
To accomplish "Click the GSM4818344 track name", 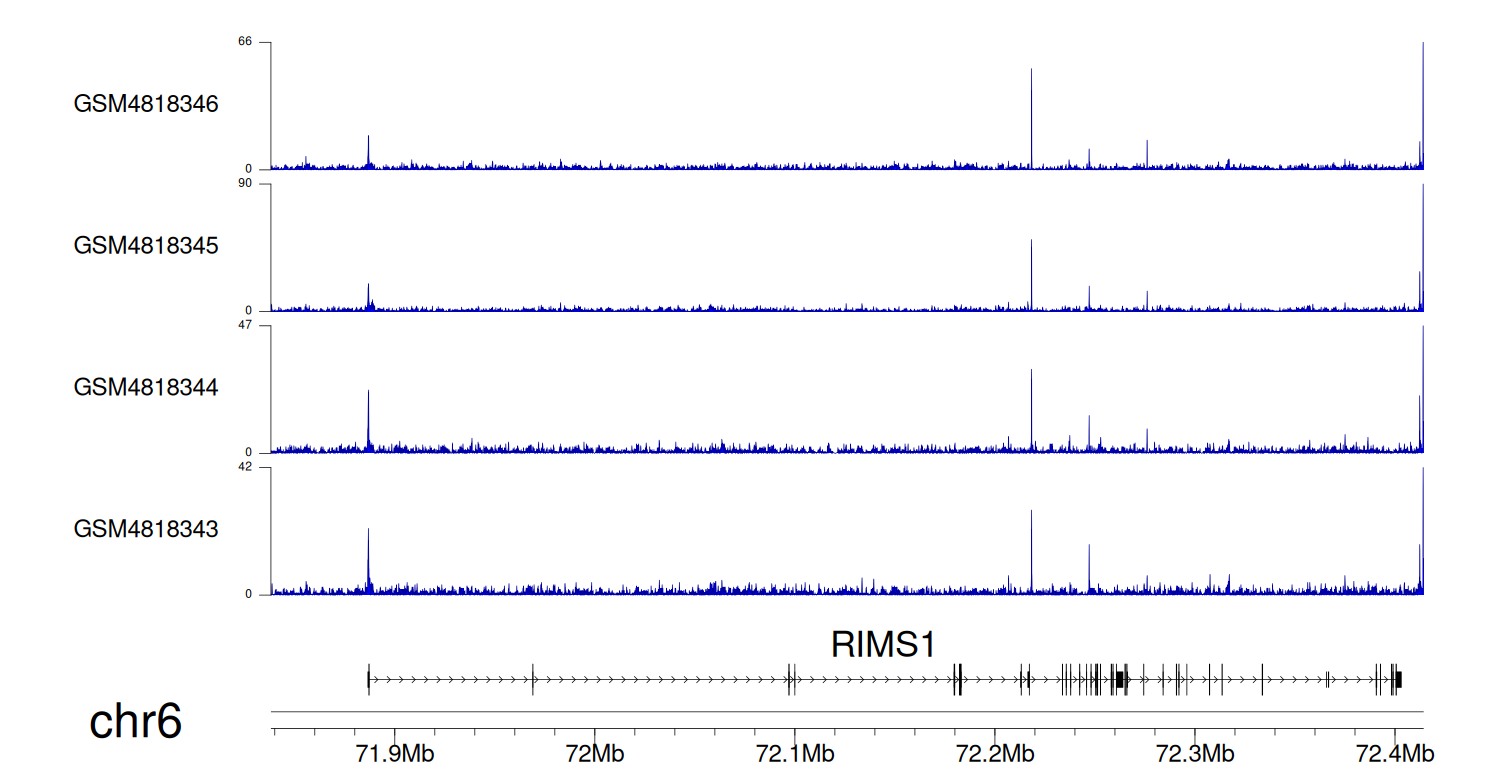I will point(146,387).
